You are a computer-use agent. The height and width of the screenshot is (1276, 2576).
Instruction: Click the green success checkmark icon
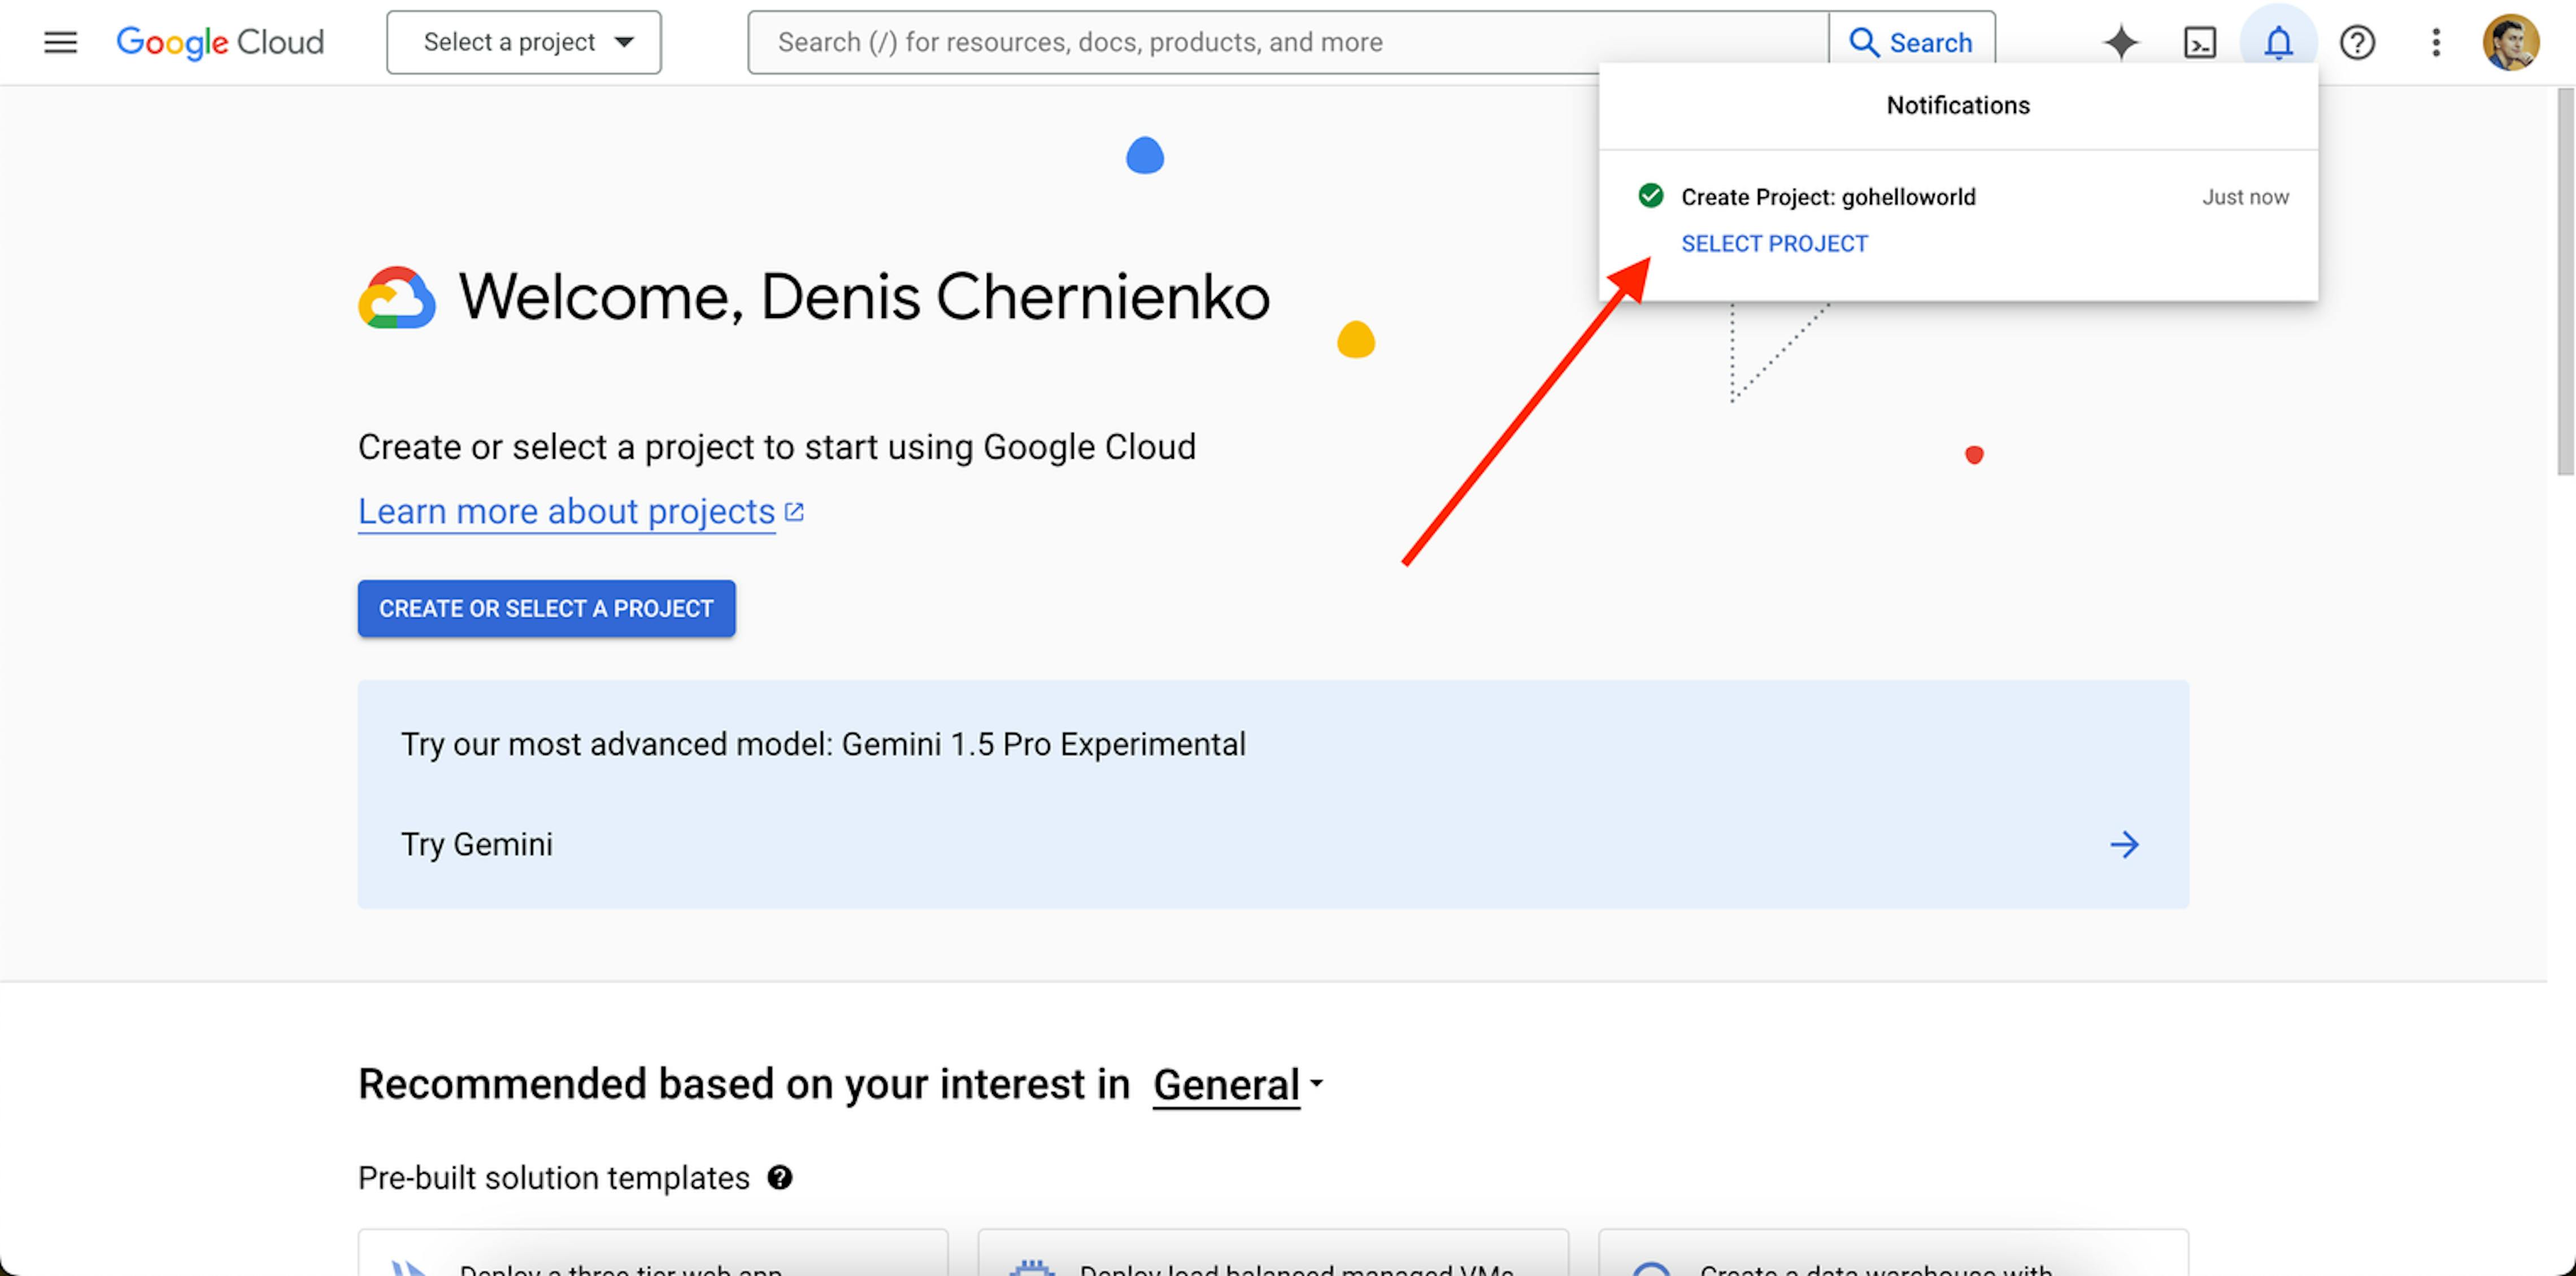tap(1651, 195)
